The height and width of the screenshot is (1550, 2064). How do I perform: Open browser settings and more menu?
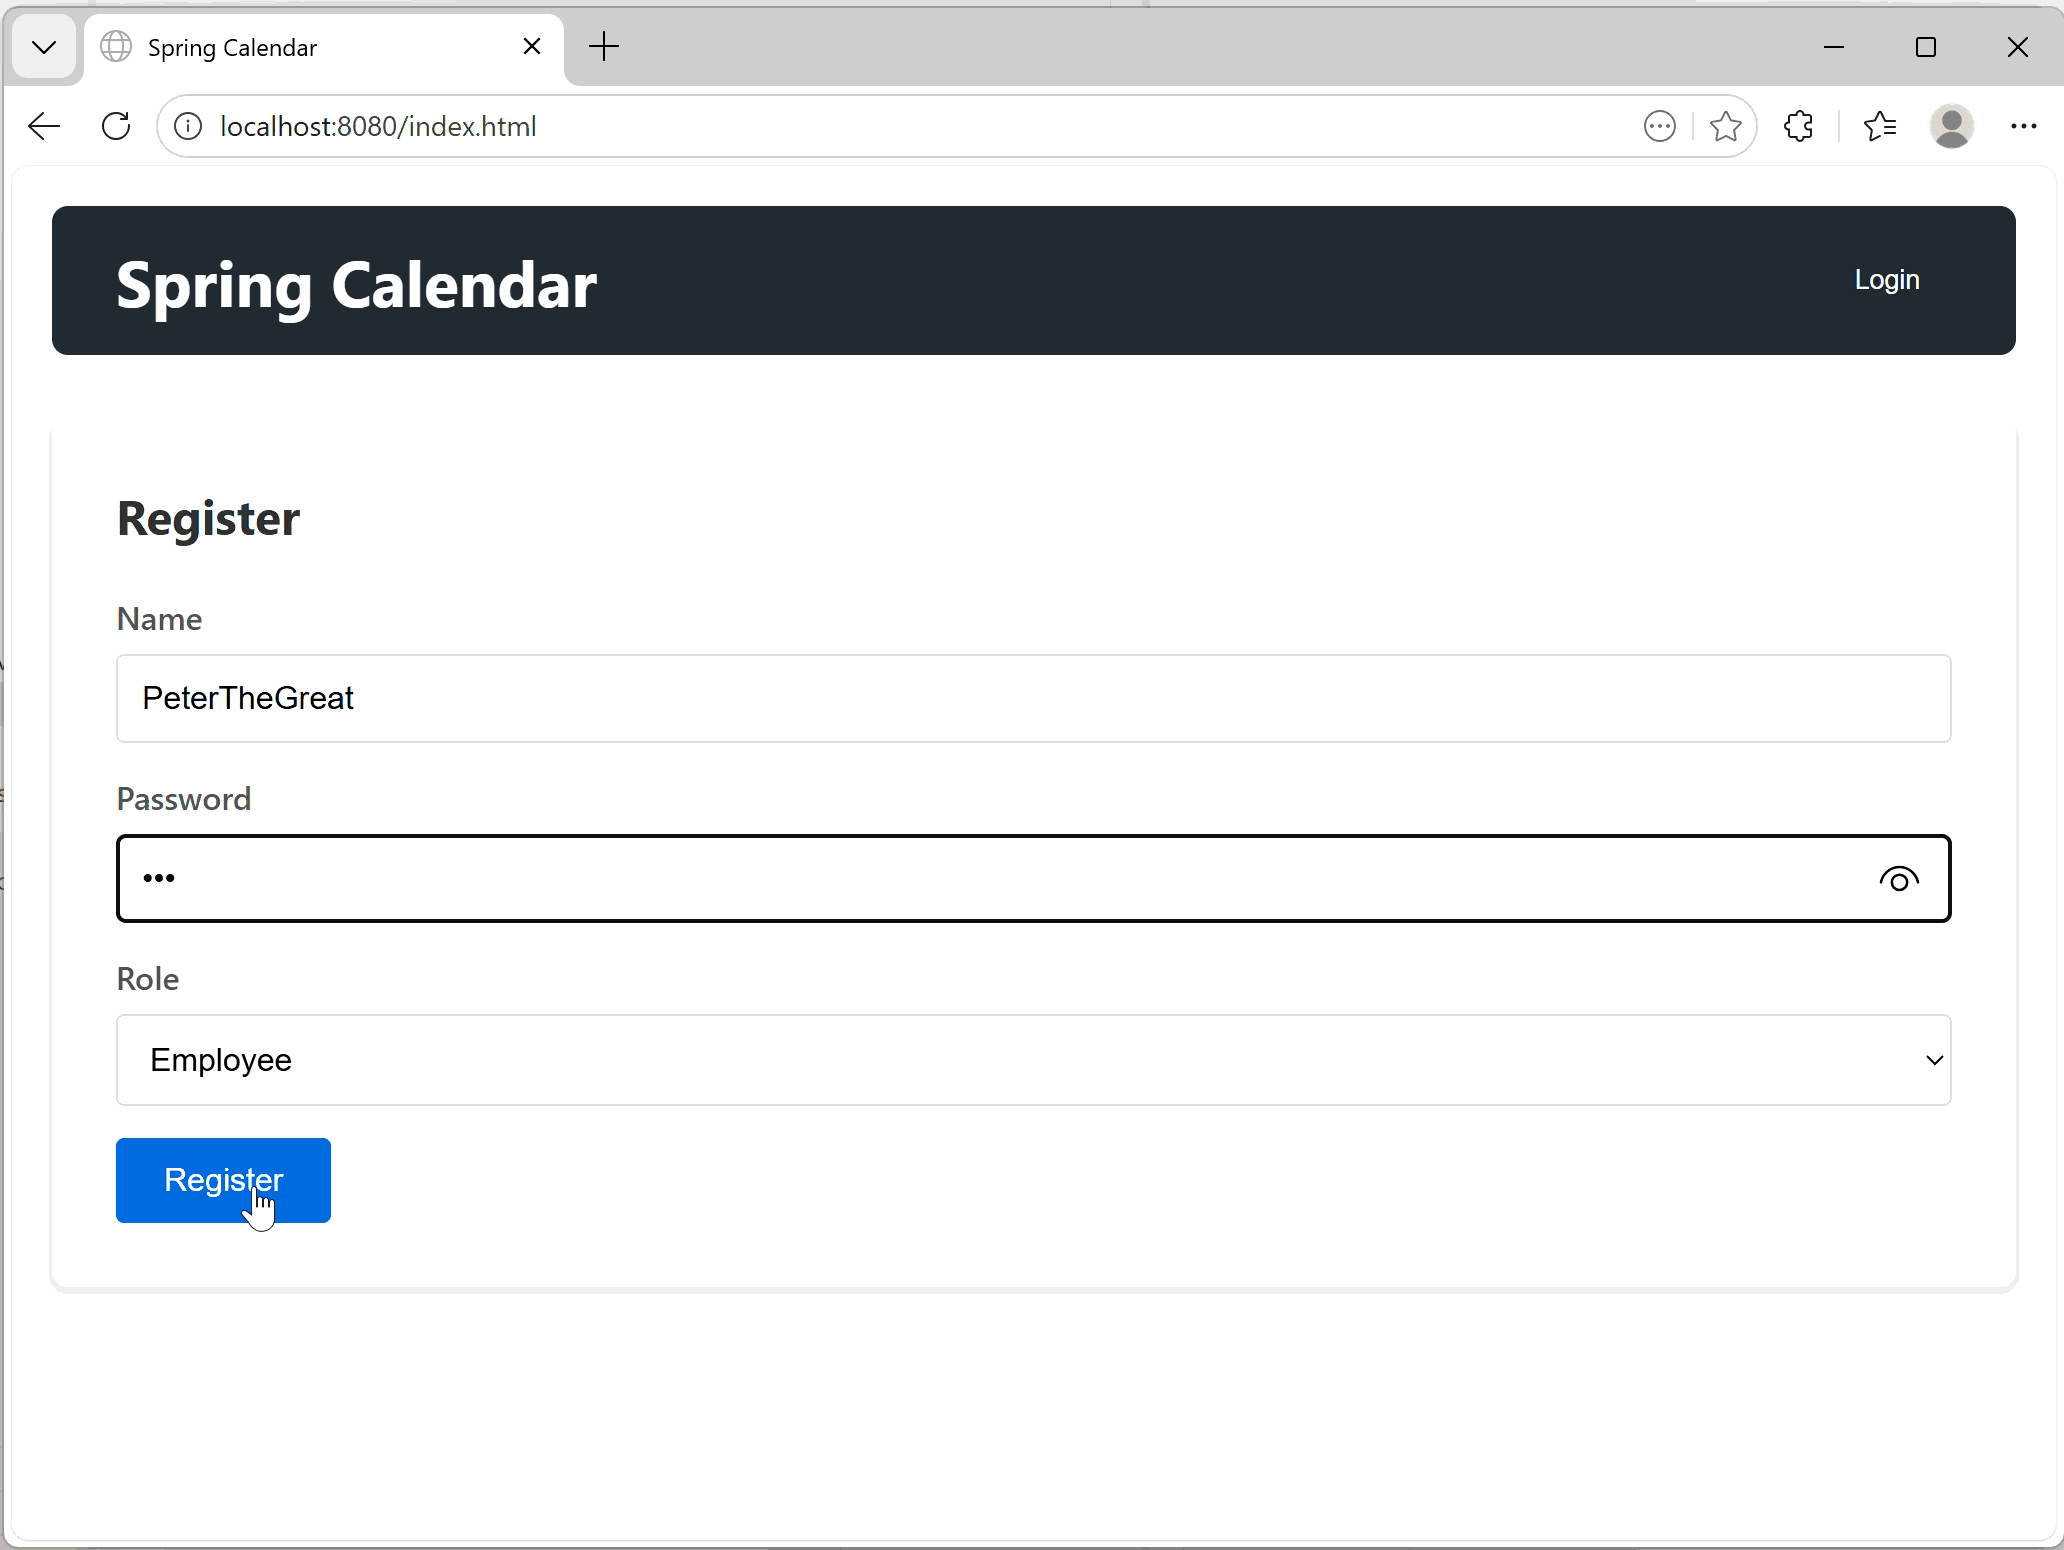[2023, 126]
